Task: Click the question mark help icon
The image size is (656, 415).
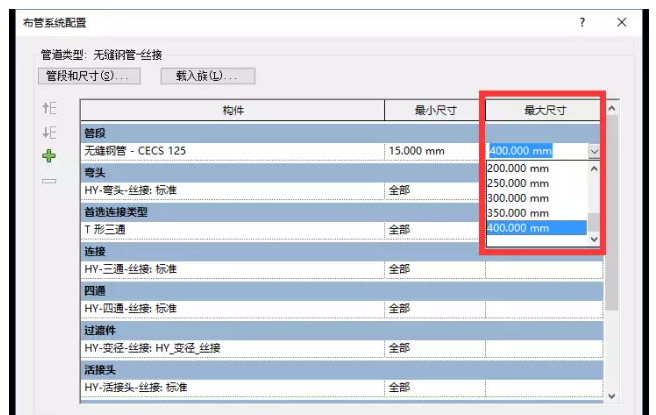Action: click(x=582, y=22)
